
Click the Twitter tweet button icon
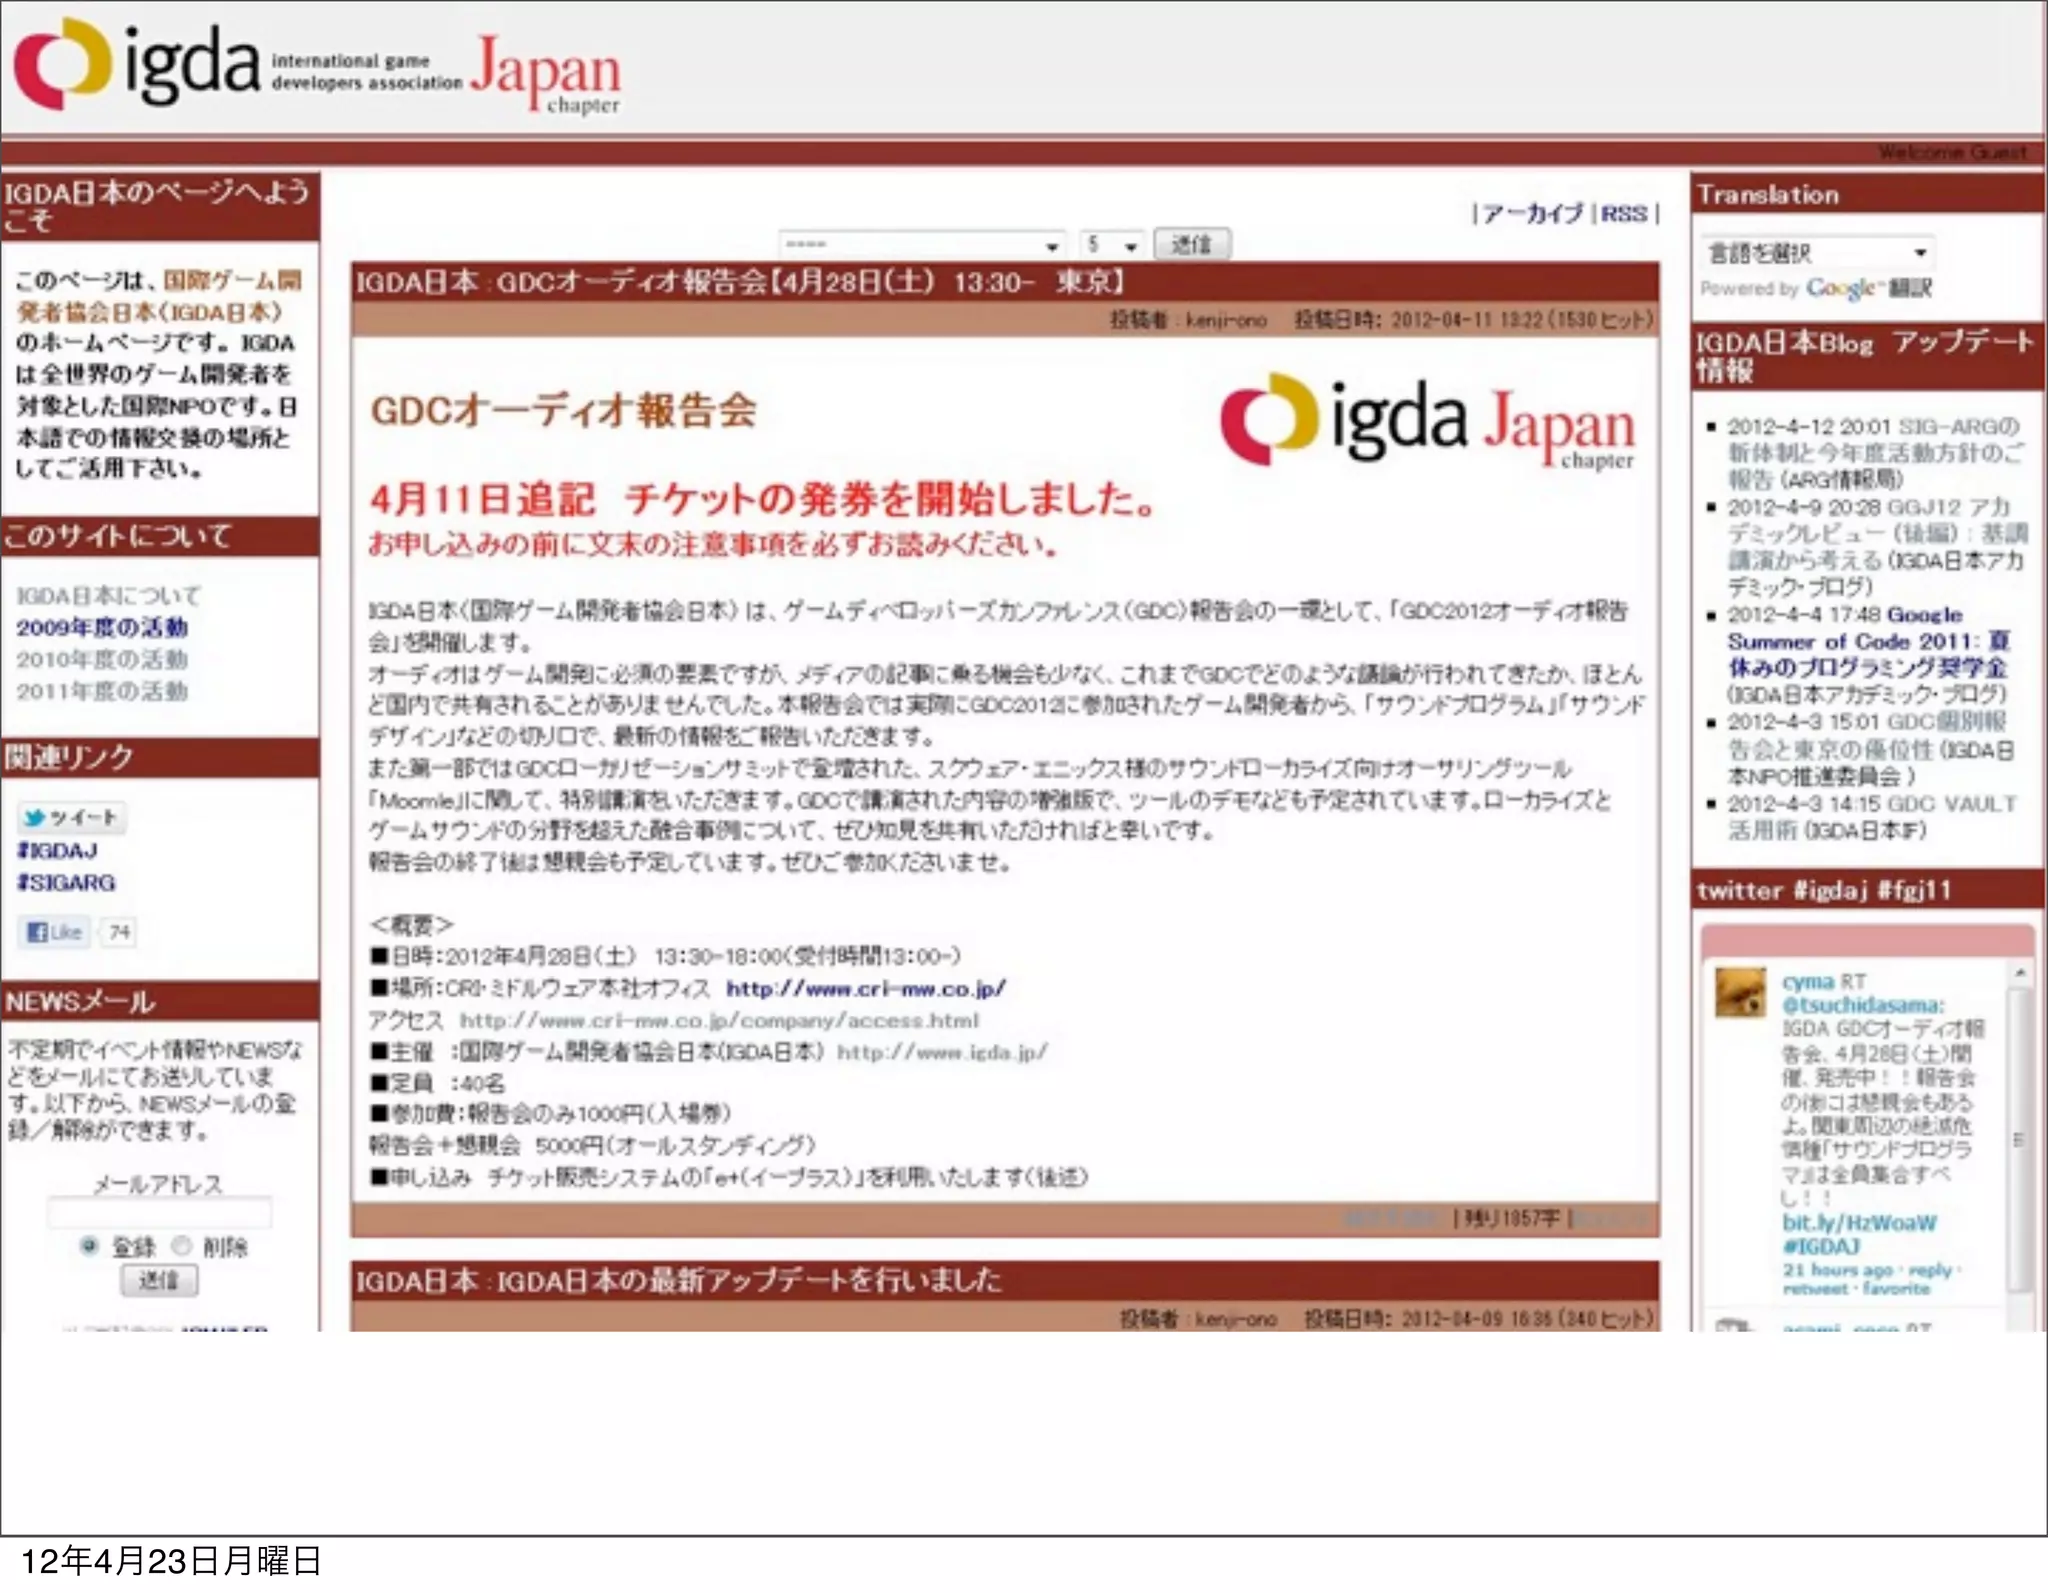coord(71,817)
